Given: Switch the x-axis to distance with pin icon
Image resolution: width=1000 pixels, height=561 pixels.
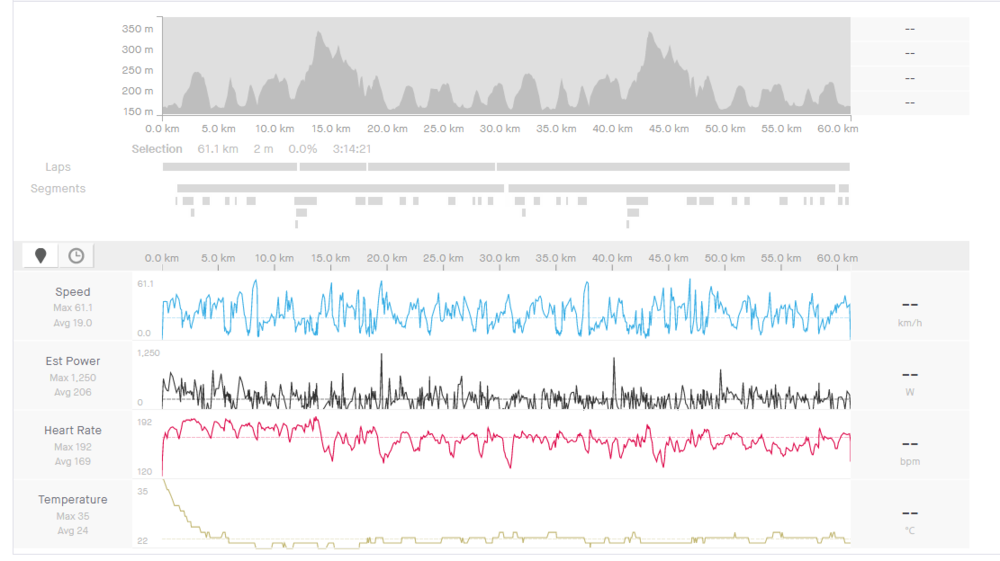Looking at the screenshot, I should (40, 256).
